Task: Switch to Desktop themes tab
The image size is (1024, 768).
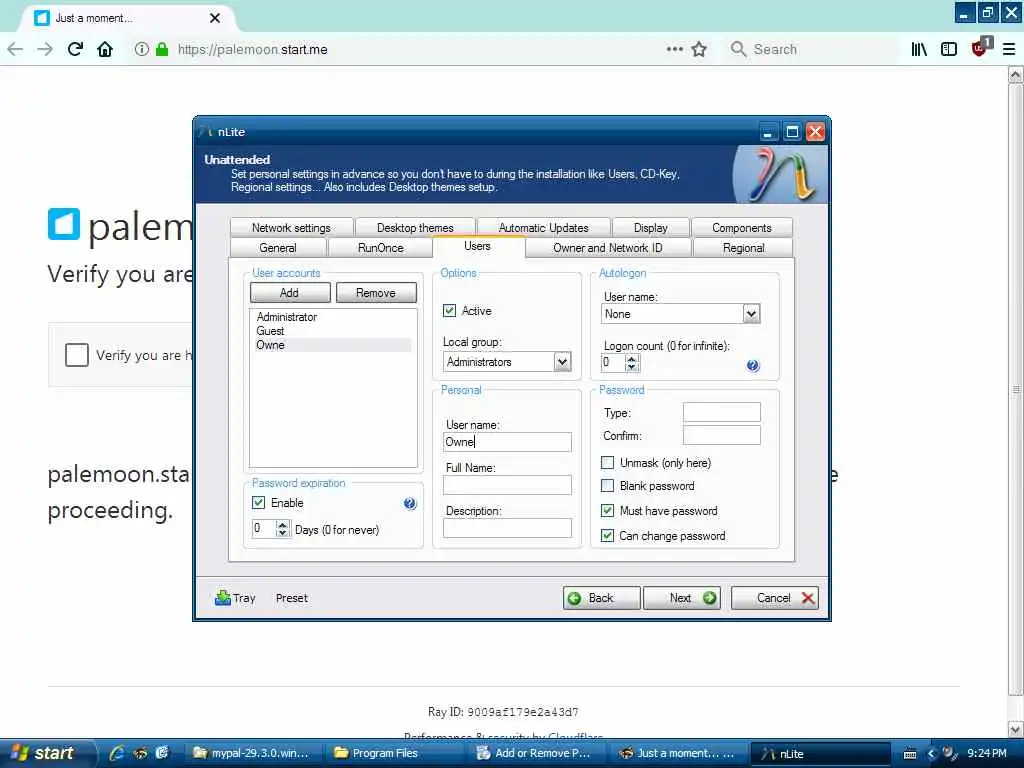Action: (415, 228)
